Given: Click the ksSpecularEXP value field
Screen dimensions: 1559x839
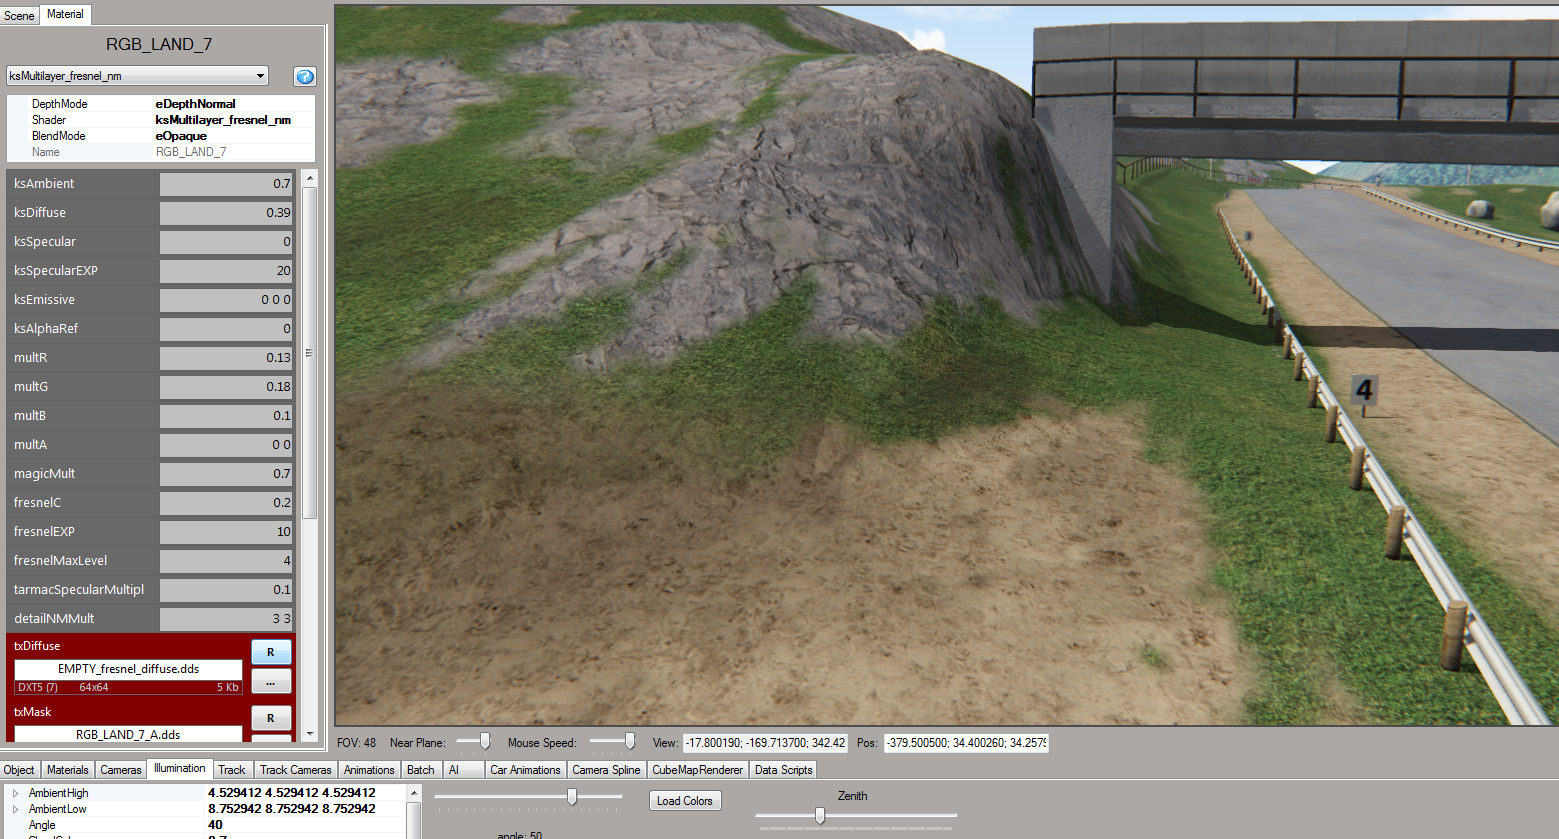Looking at the screenshot, I should pos(226,271).
